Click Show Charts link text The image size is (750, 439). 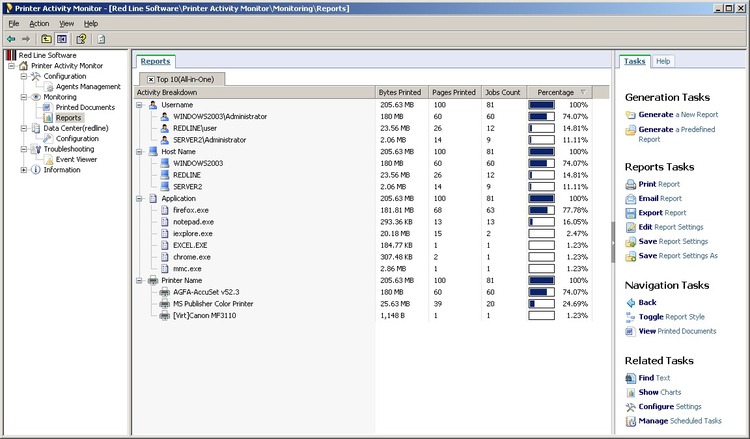point(660,392)
